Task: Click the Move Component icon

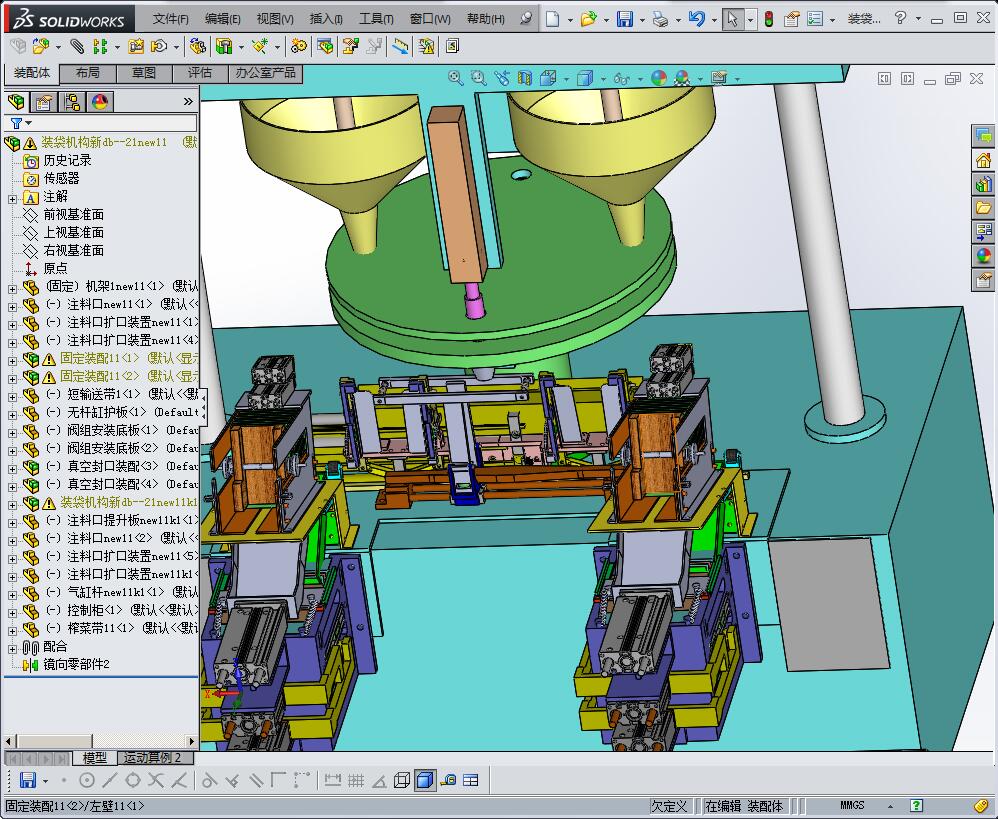Action: [x=159, y=46]
